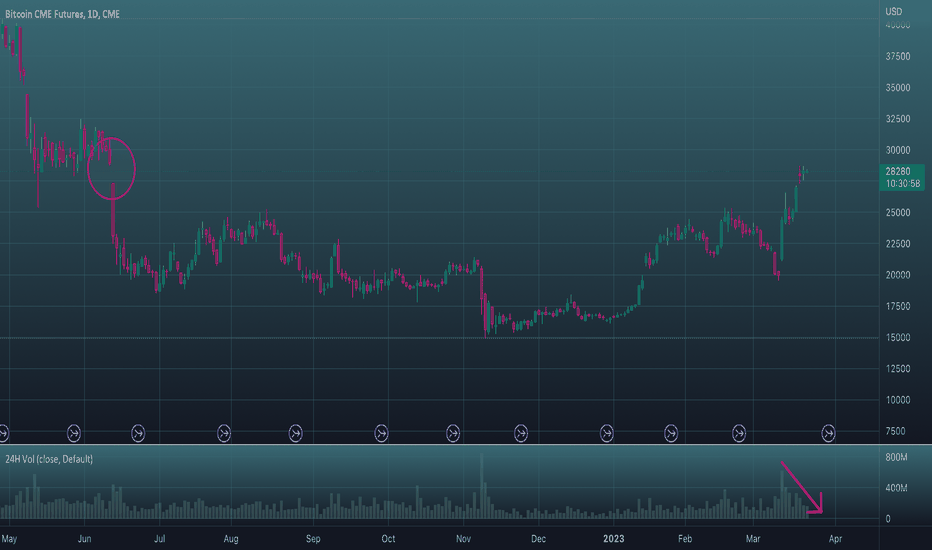The image size is (932, 550).
Task: Click the rollover marker icon just before 2023
Action: [607, 433]
